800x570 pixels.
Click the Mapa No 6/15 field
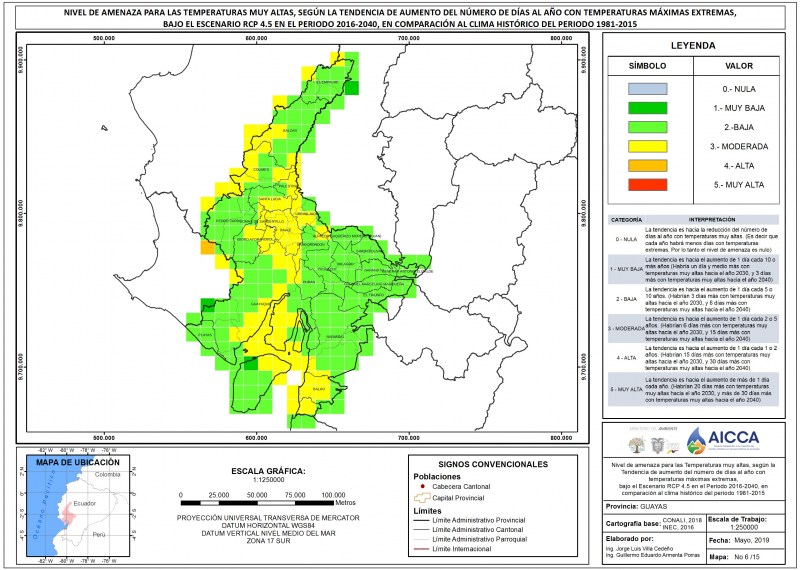click(x=745, y=557)
